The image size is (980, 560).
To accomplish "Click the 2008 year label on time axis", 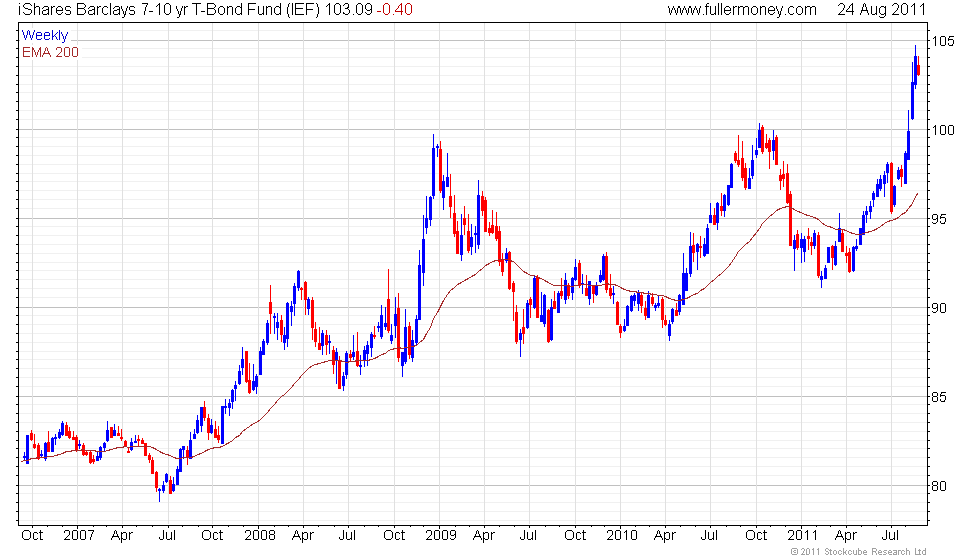I will (260, 536).
